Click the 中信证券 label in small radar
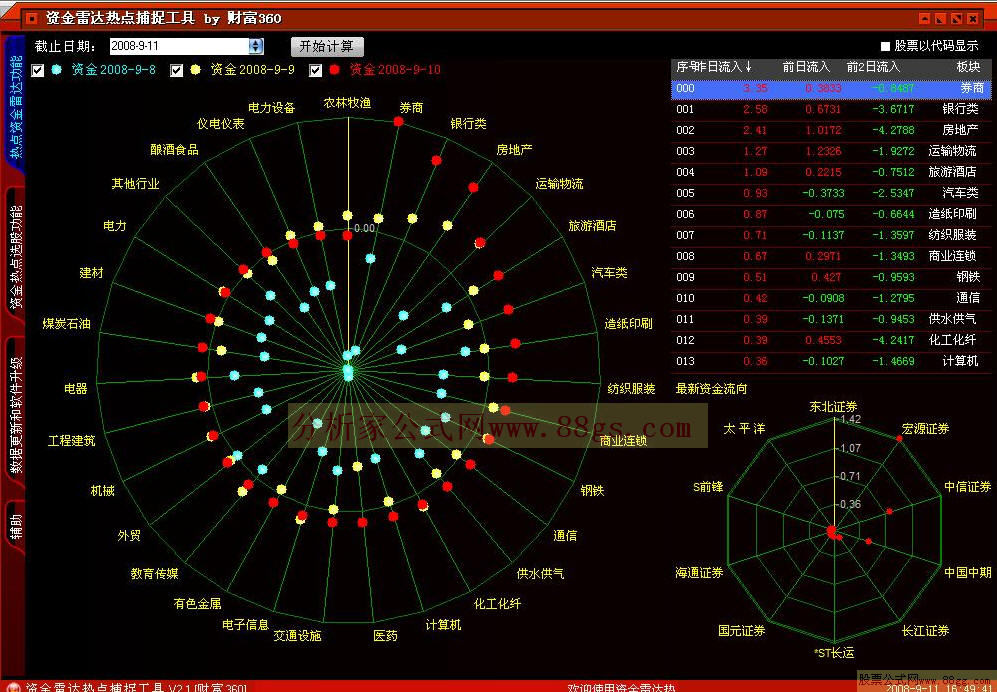997x692 pixels. pyautogui.click(x=968, y=487)
